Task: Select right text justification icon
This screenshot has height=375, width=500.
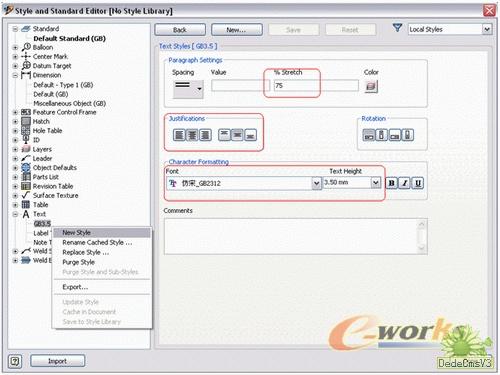Action: coord(205,135)
